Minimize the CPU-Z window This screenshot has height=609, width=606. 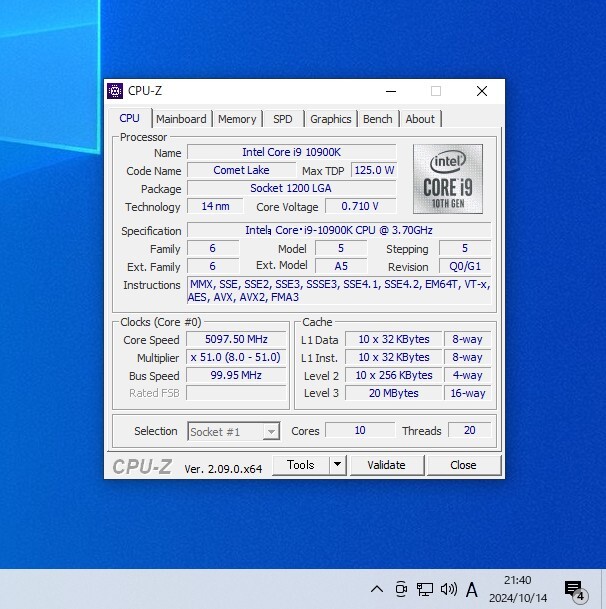[x=391, y=91]
